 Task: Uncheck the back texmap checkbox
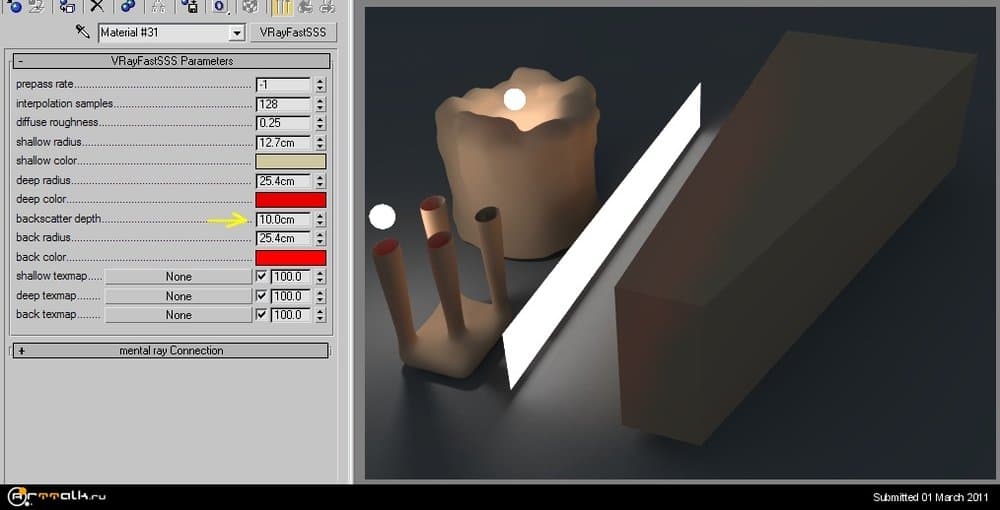coord(261,315)
